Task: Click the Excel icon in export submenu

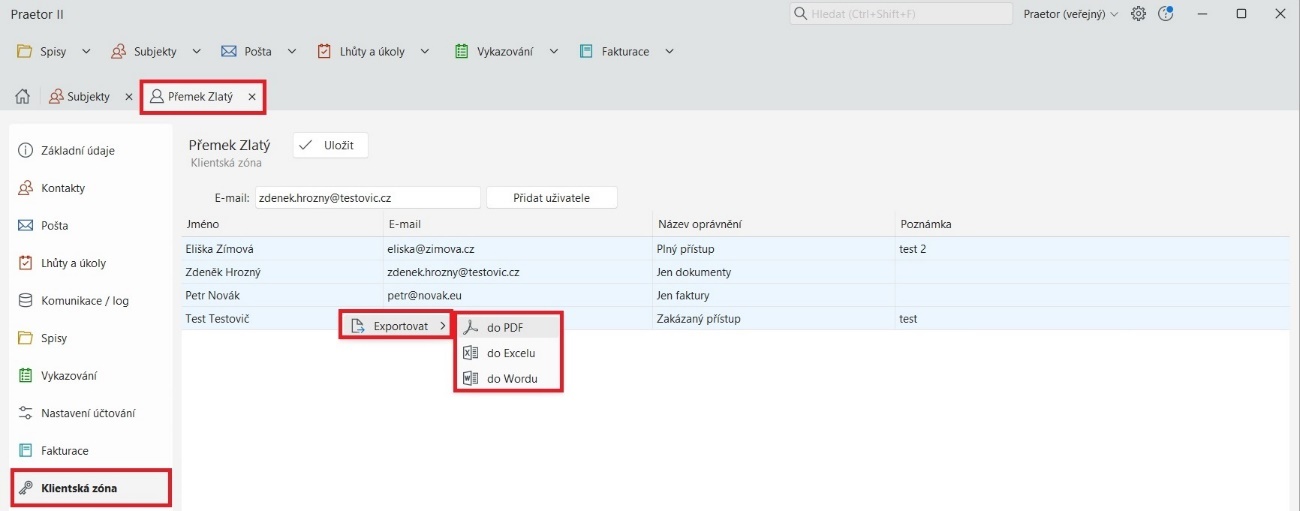Action: [471, 353]
